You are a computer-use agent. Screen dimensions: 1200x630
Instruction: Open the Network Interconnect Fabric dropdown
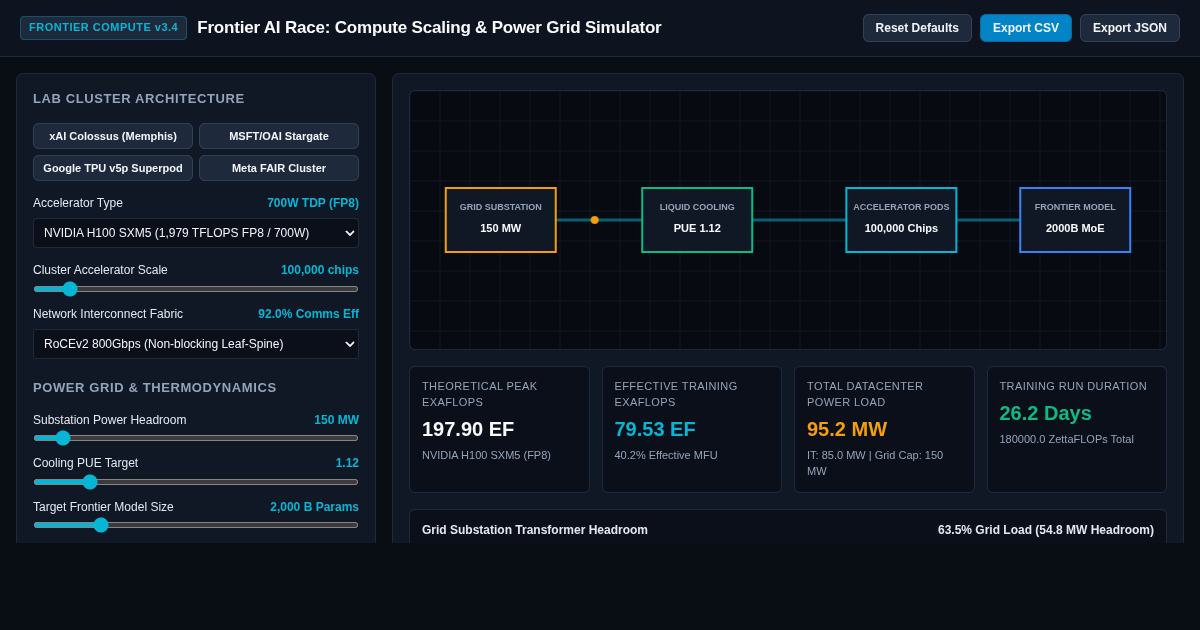196,344
